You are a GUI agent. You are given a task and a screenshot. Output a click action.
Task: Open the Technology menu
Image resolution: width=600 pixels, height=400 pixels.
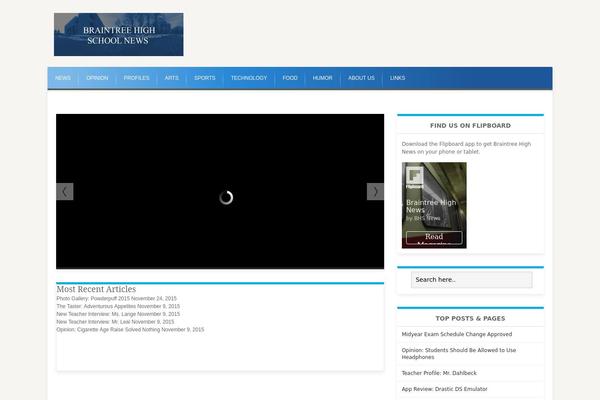249,78
